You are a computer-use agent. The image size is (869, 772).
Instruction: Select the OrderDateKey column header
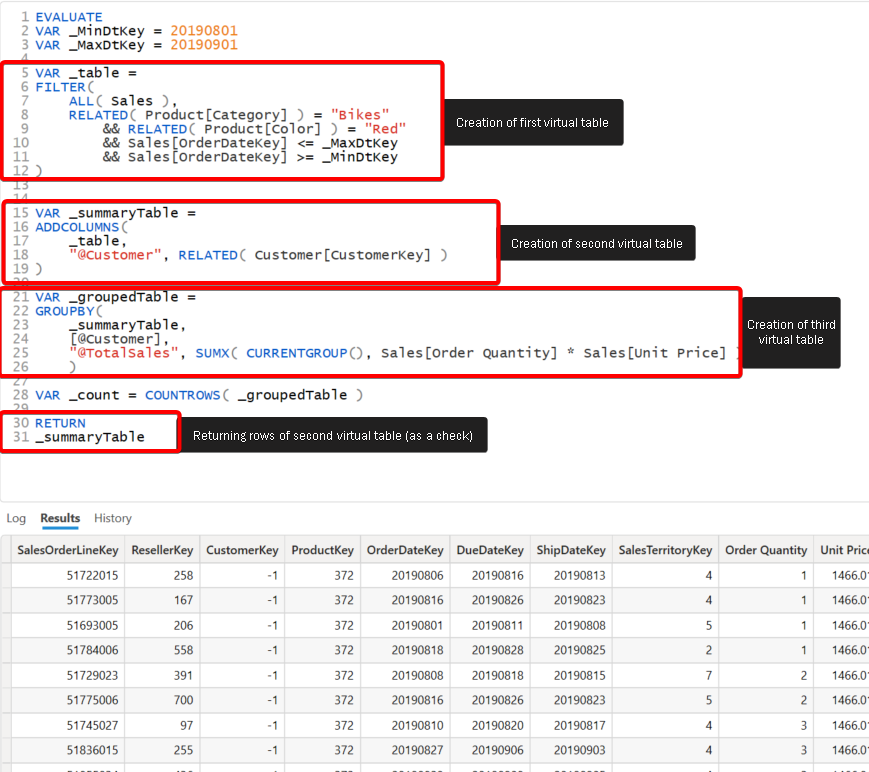405,549
